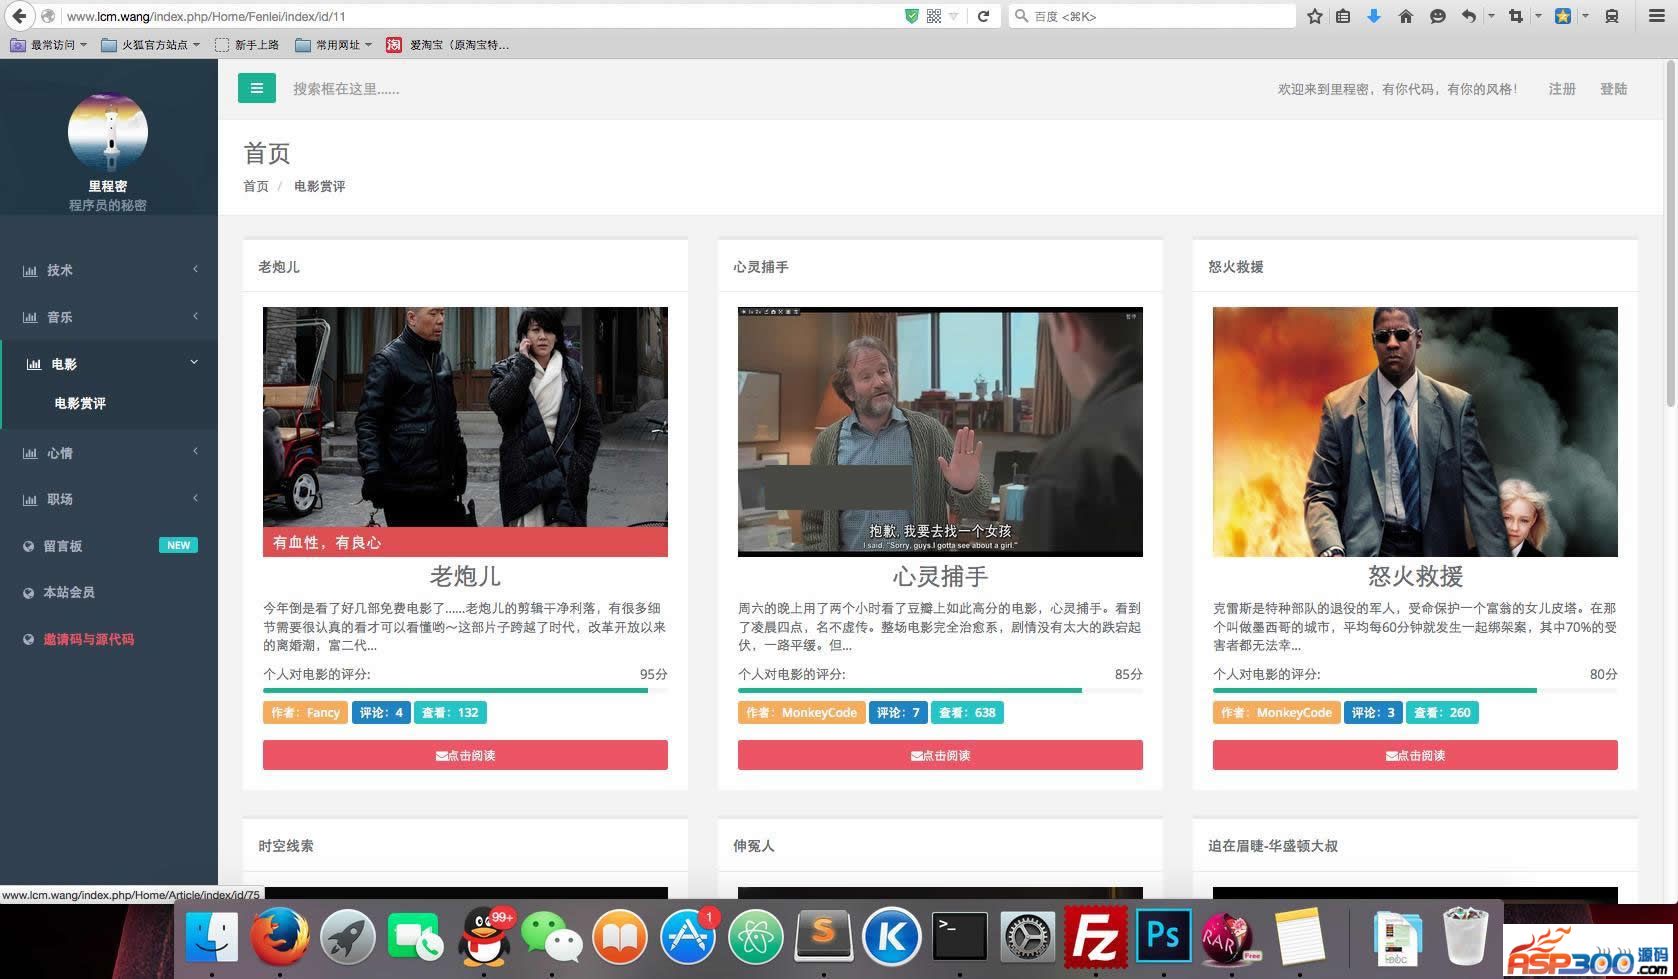Screen dimensions: 1678x979
Task: Select 电影赏评 in the sidebar
Action: tap(80, 403)
